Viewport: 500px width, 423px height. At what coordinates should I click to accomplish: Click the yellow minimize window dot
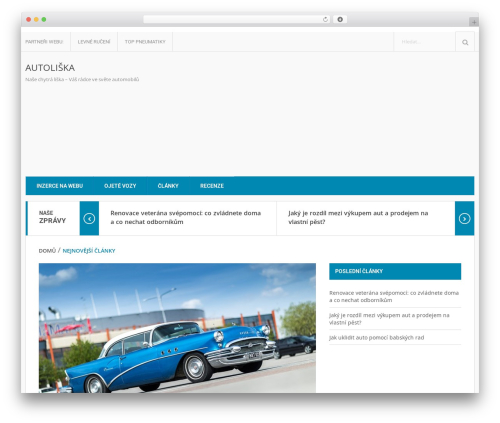tap(36, 19)
